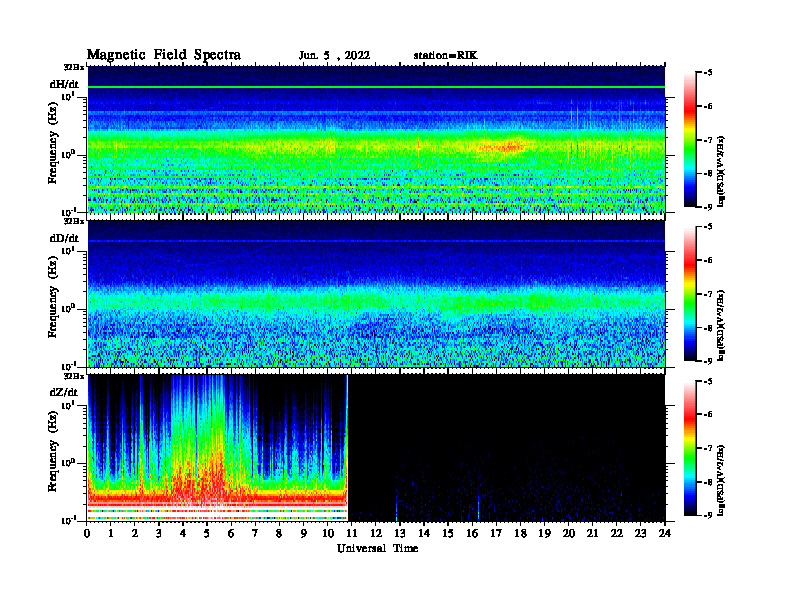Click the "station=RIK" label
Screen dimensions: 792x612
[445, 56]
